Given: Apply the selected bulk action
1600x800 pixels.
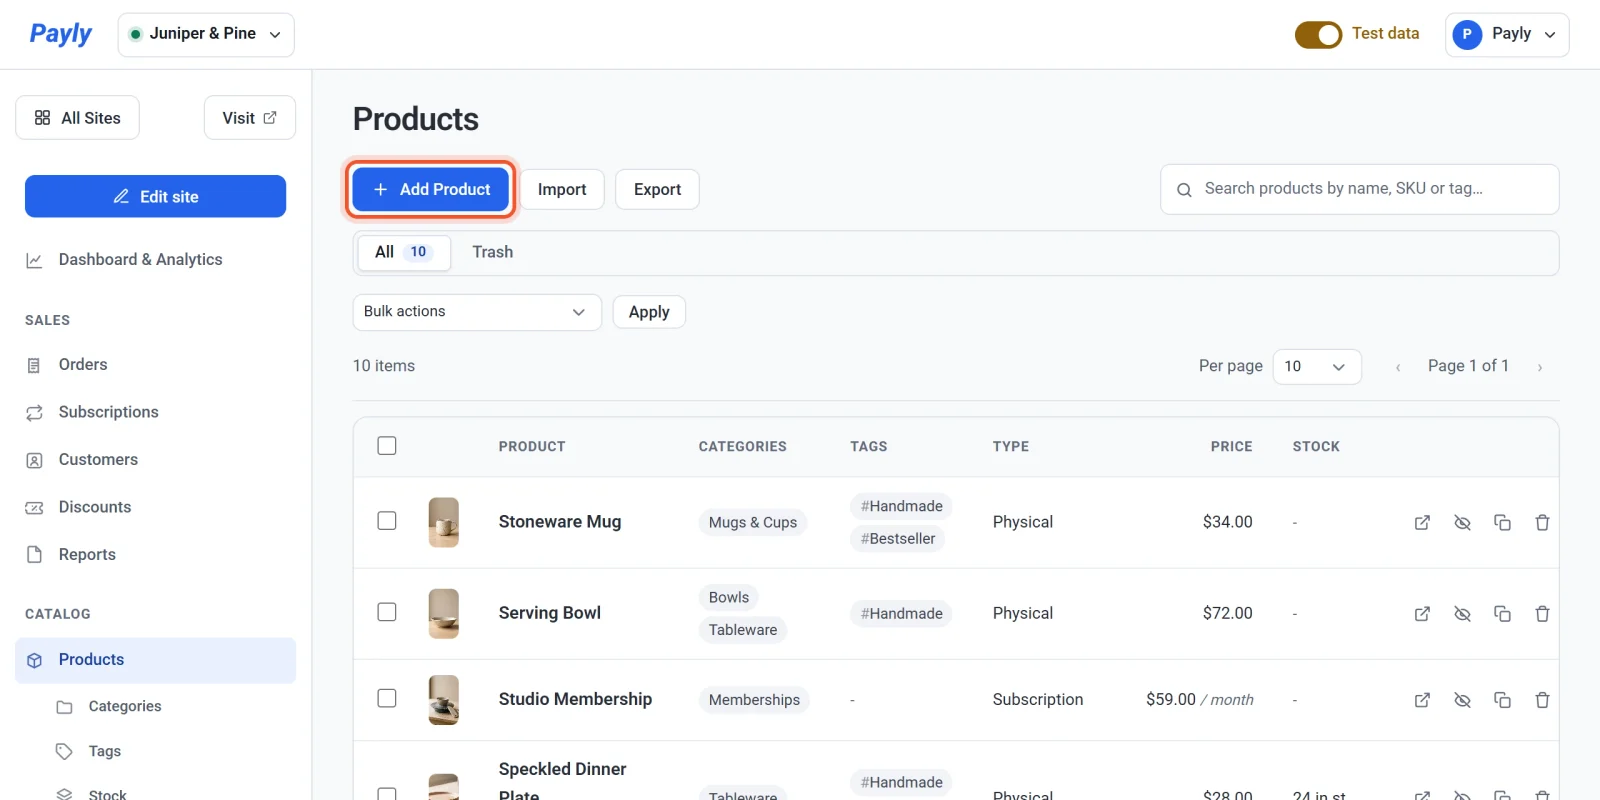Looking at the screenshot, I should point(649,312).
